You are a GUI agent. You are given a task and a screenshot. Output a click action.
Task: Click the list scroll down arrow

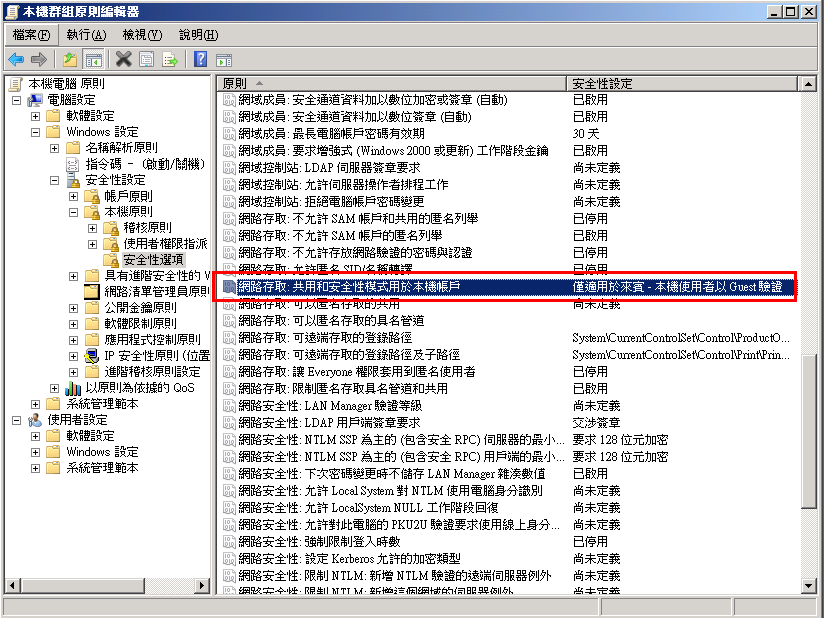tap(808, 586)
